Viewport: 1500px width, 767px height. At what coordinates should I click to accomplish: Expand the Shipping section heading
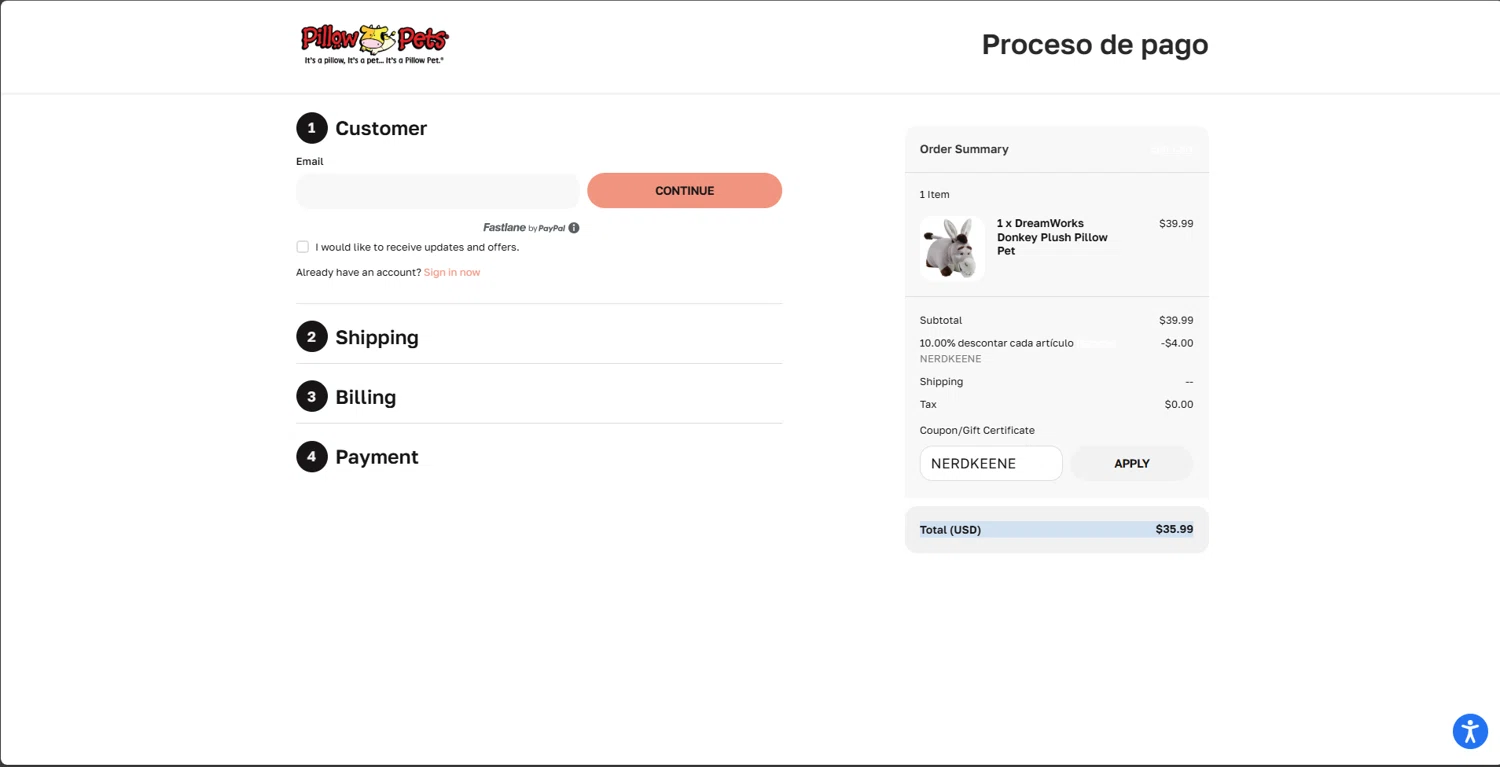[x=377, y=337]
